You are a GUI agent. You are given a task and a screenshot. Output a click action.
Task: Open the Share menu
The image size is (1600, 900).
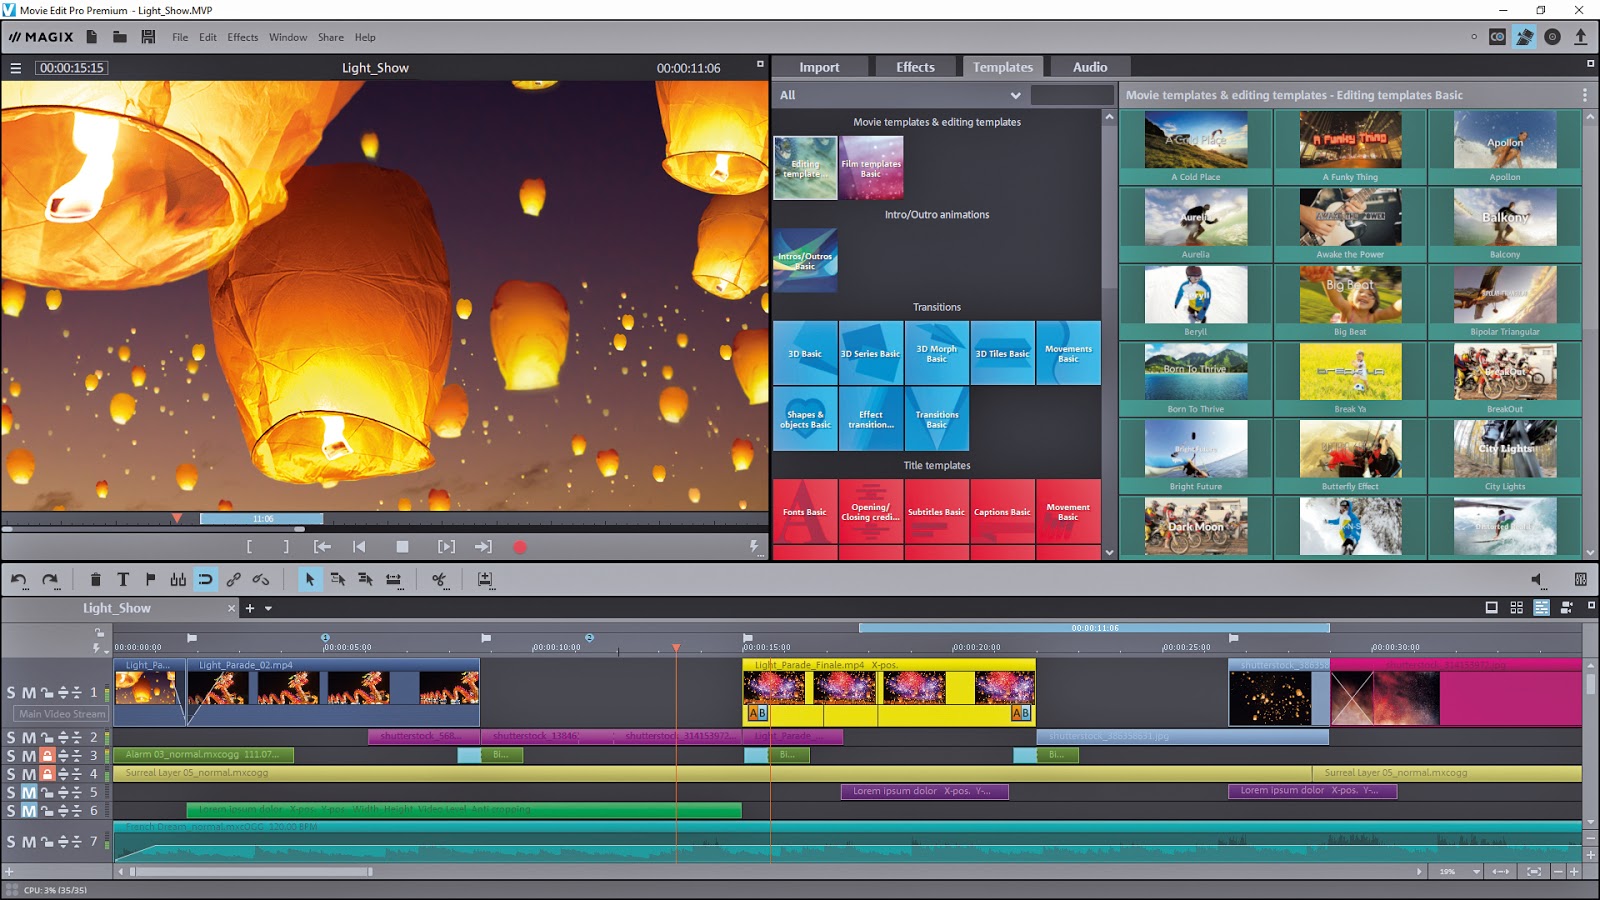[x=331, y=37]
